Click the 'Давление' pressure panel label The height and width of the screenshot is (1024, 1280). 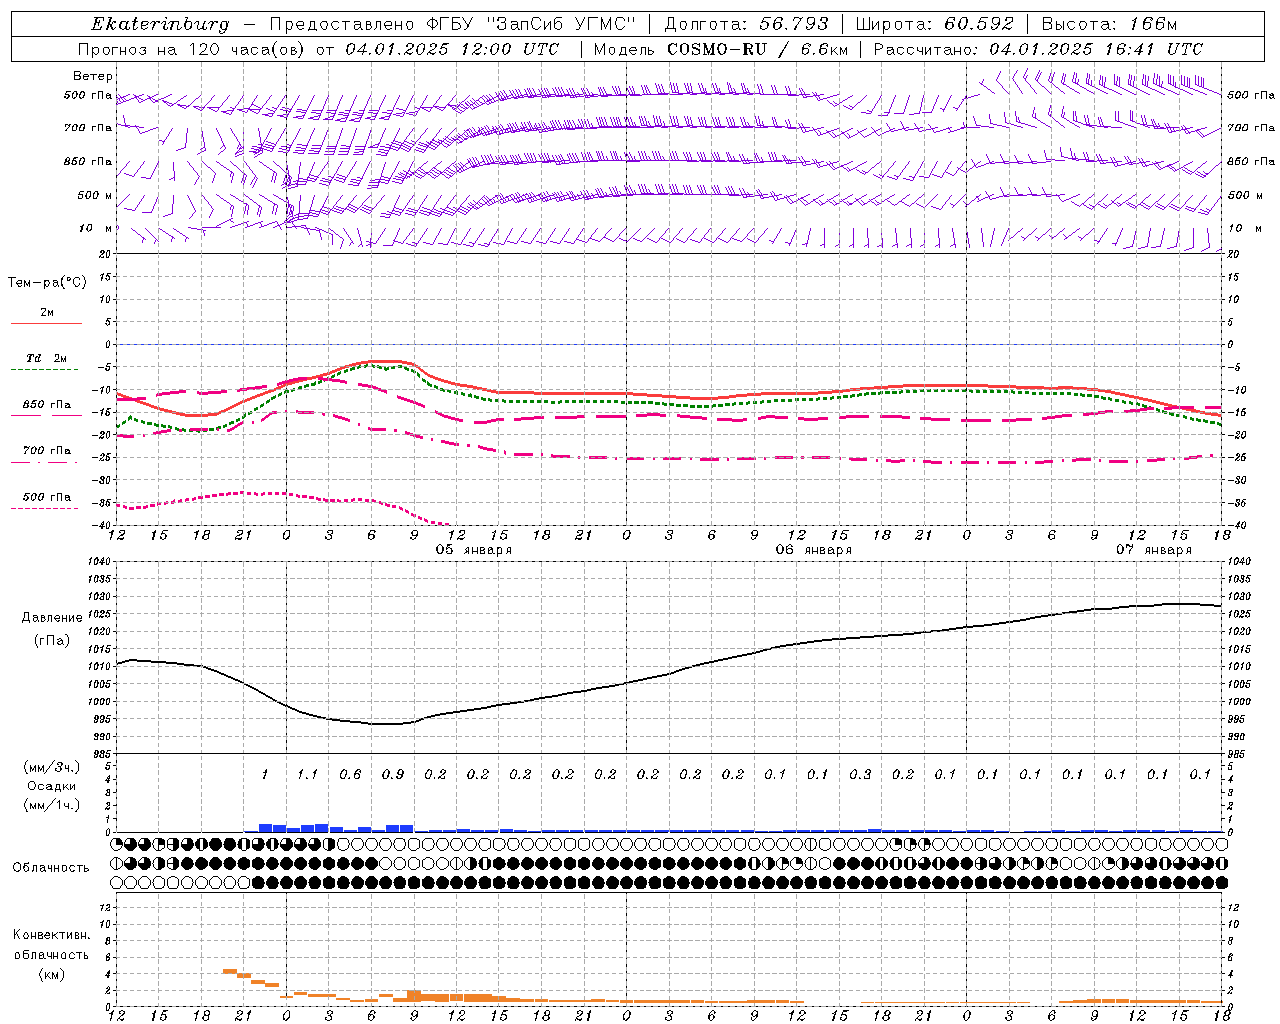tap(52, 618)
